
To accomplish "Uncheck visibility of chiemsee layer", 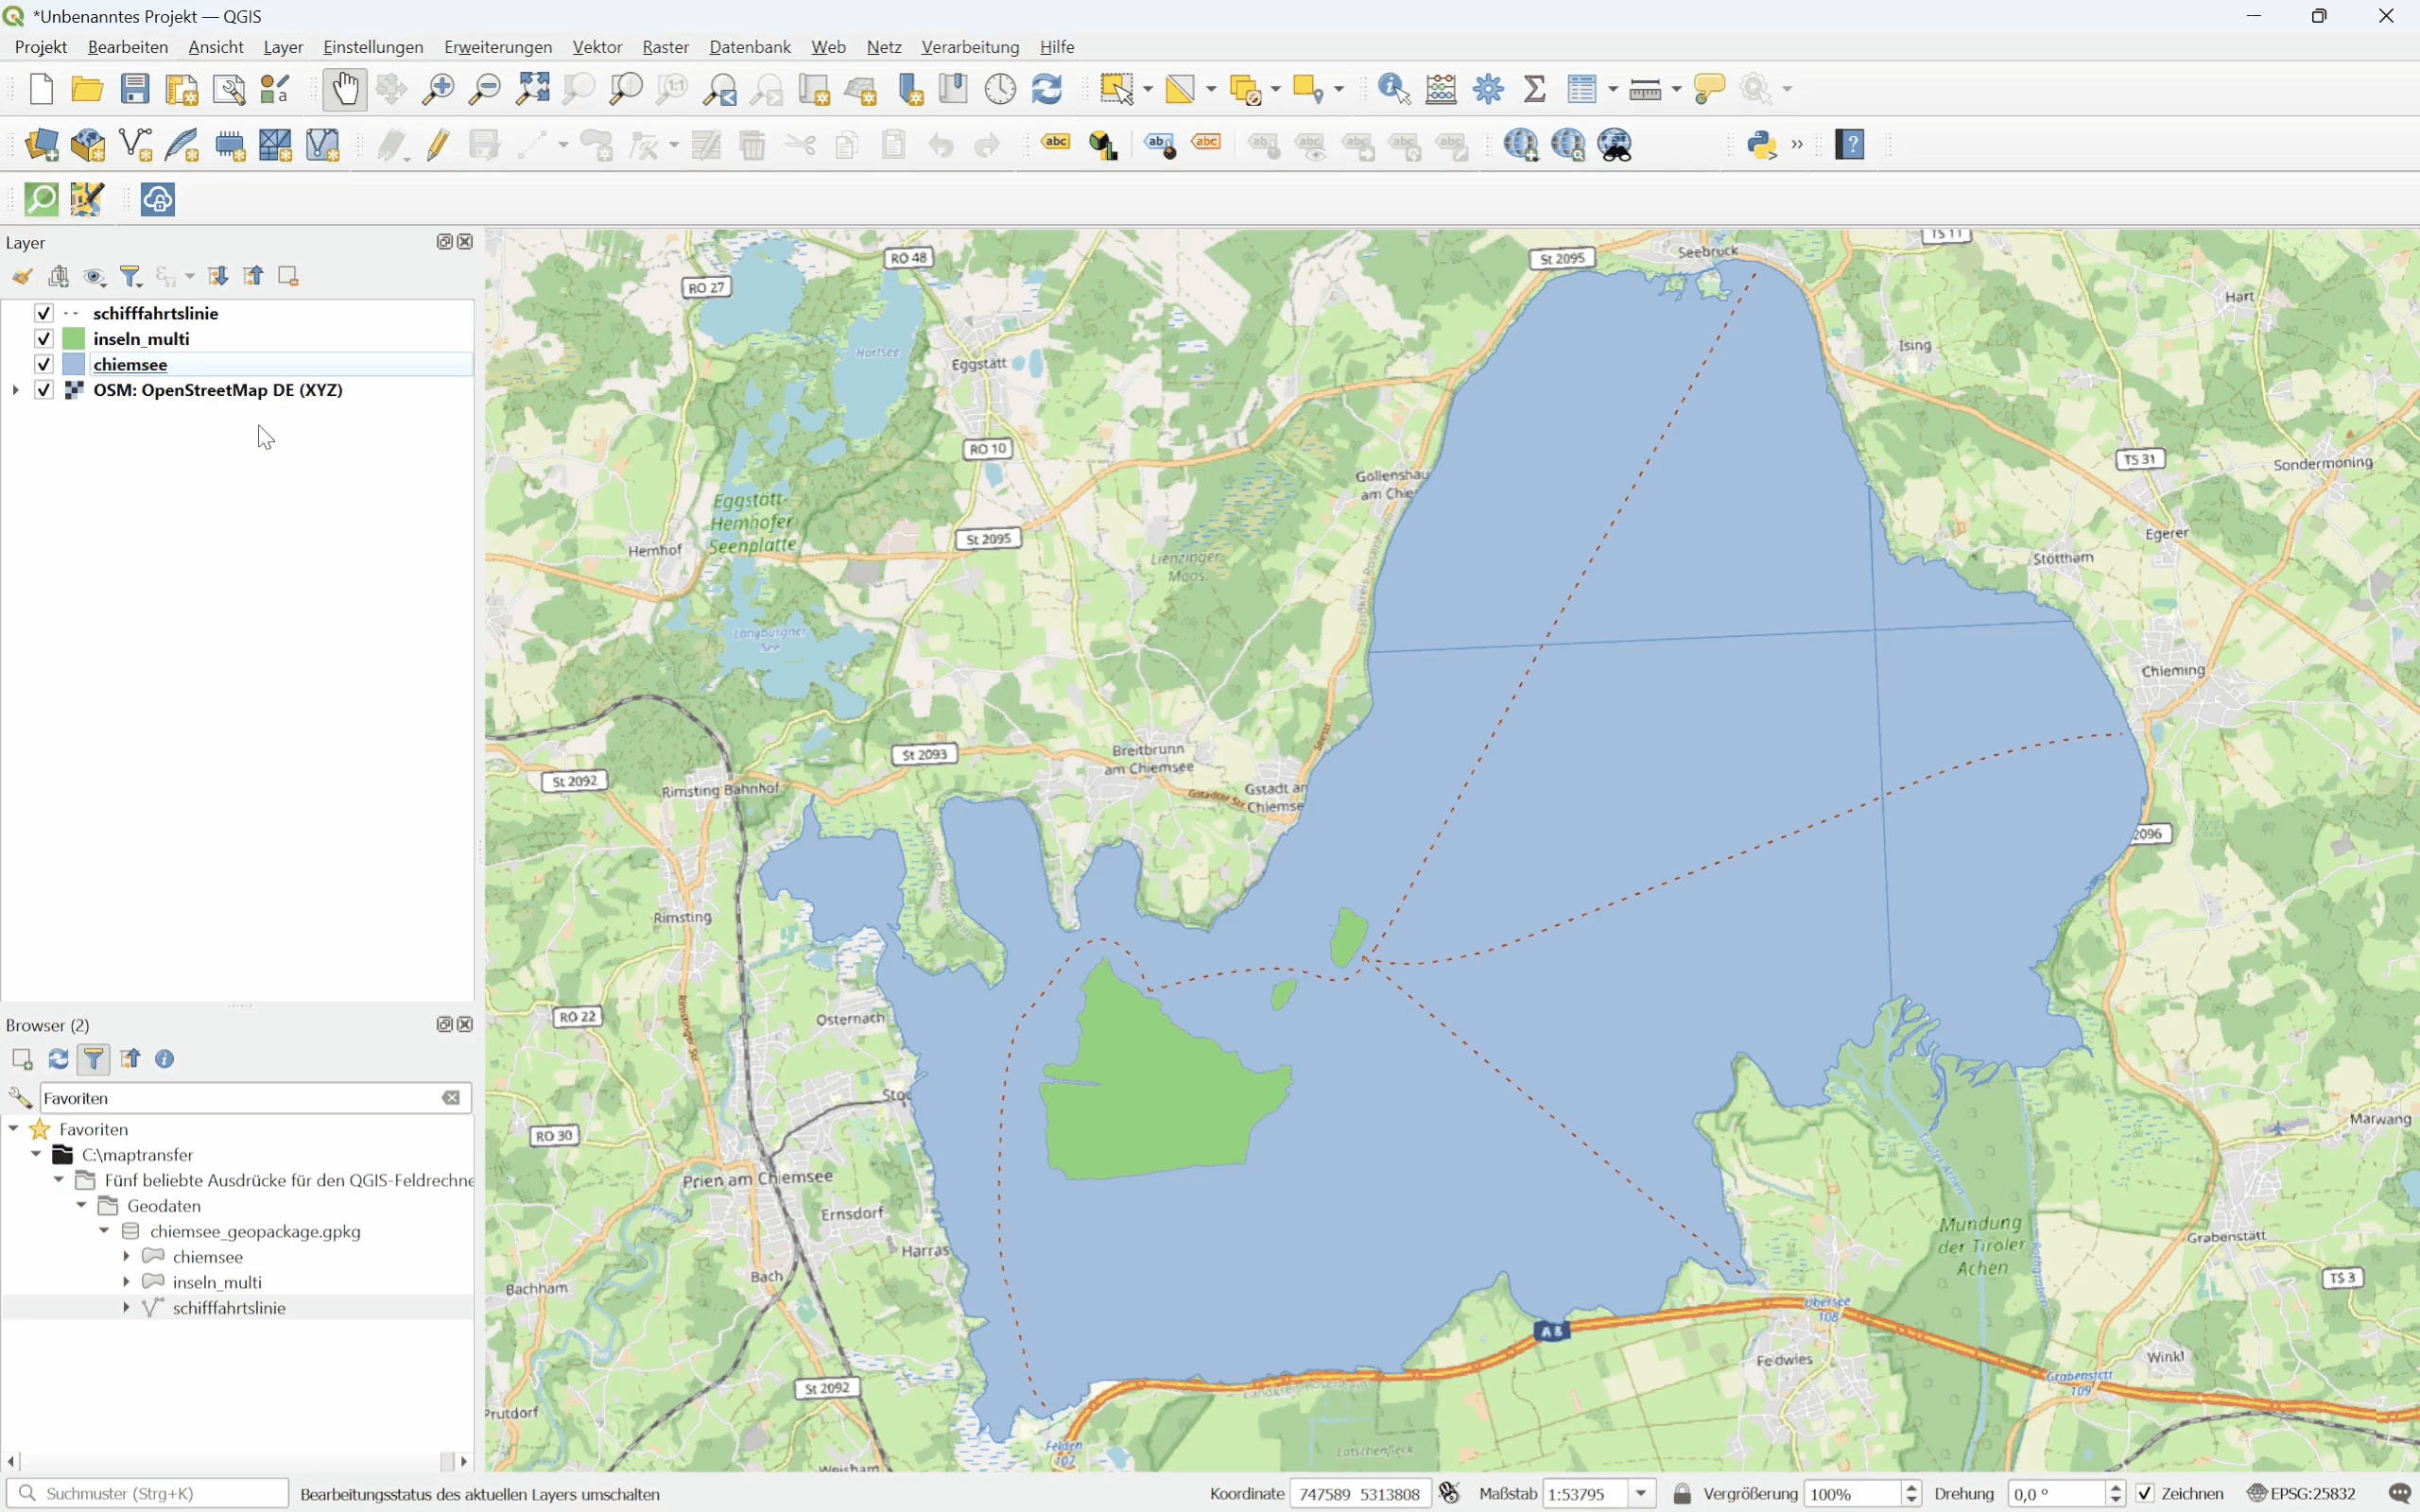I will click(x=43, y=364).
